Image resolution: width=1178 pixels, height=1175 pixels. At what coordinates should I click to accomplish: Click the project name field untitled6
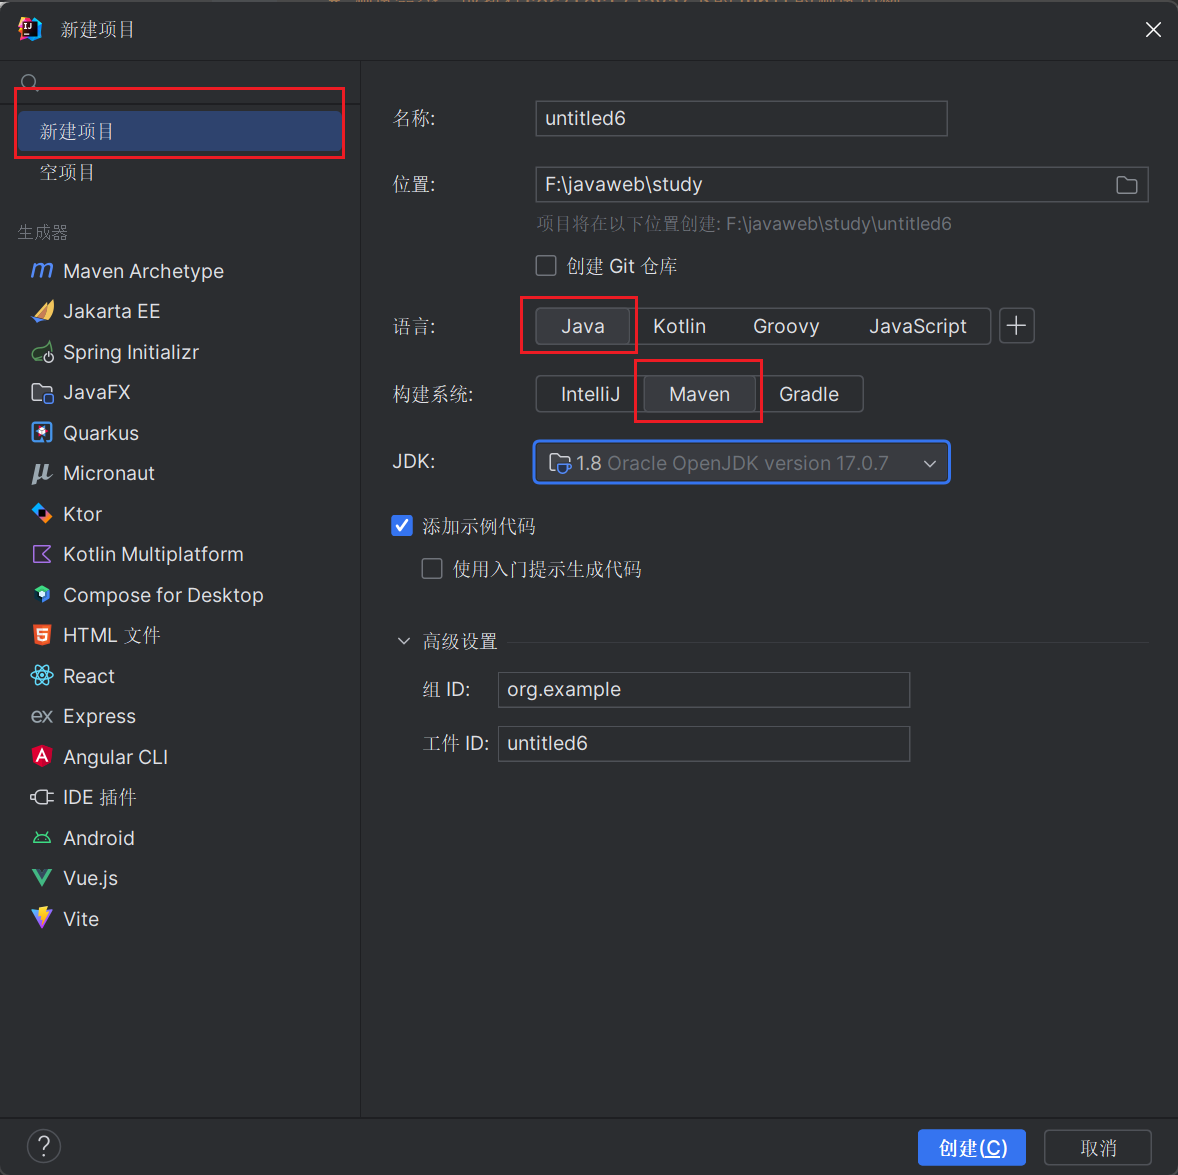tap(742, 119)
